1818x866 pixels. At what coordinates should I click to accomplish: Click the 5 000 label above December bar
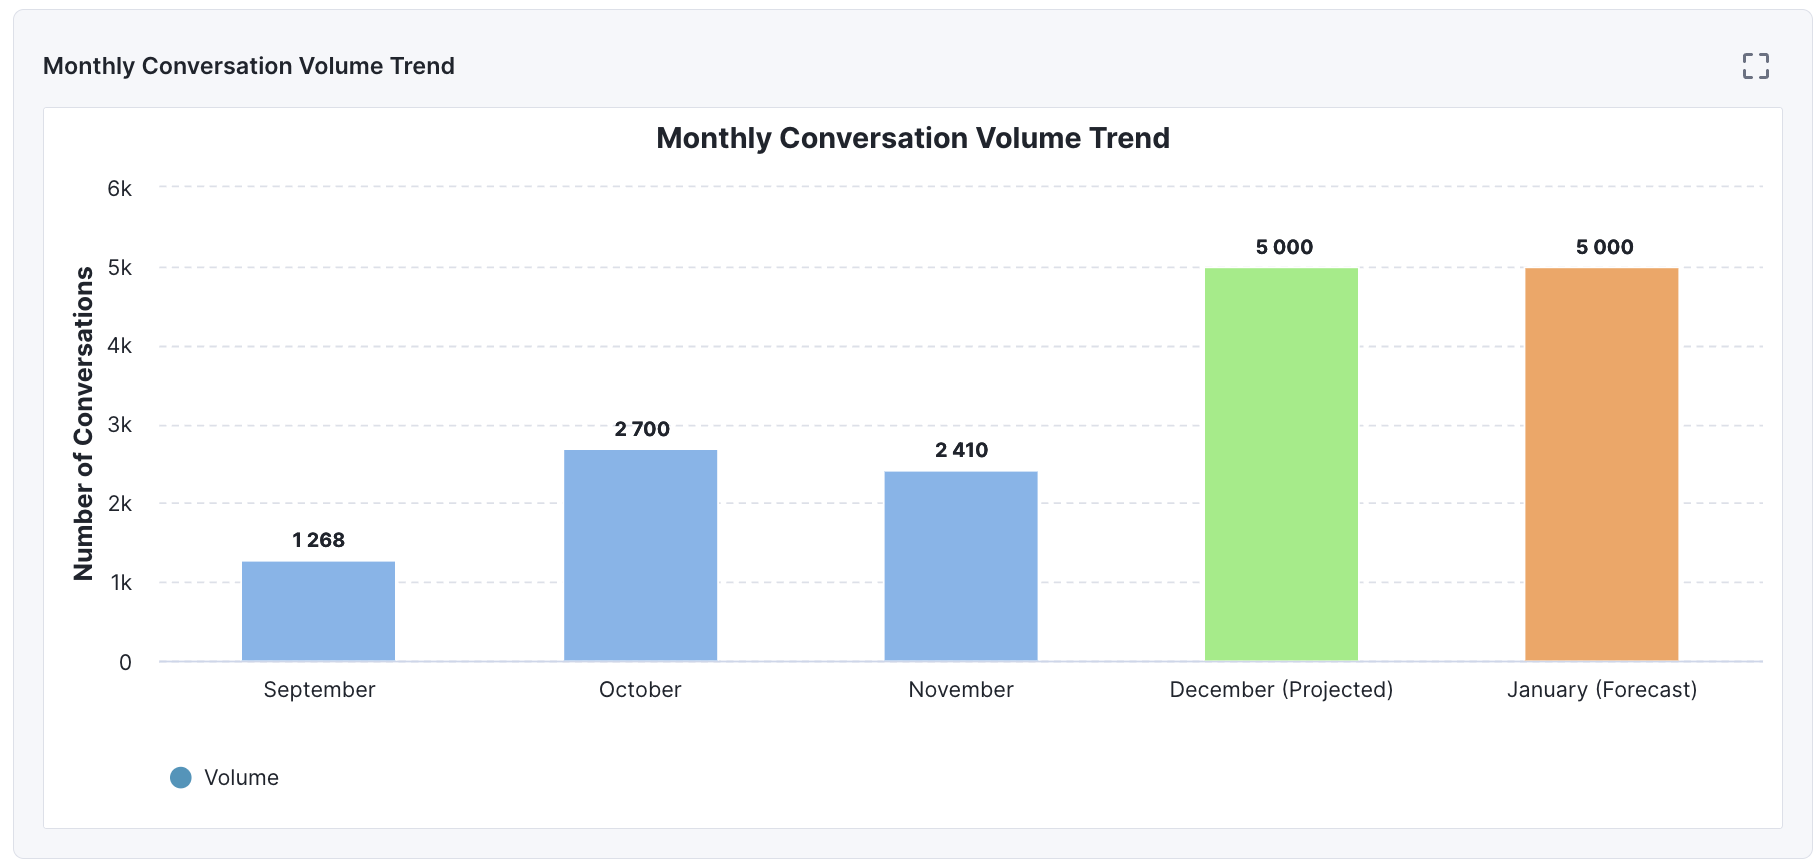tap(1285, 246)
